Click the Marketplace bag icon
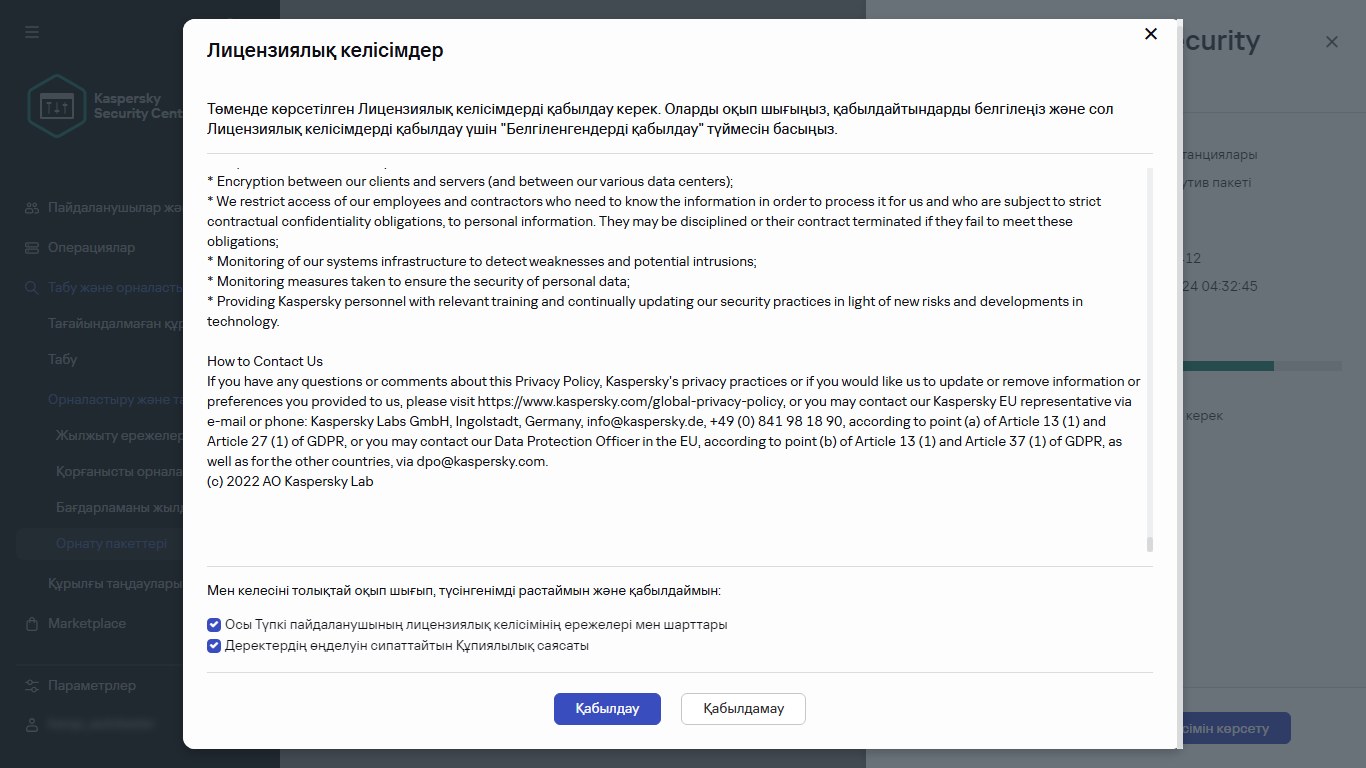1366x768 pixels. 32,624
